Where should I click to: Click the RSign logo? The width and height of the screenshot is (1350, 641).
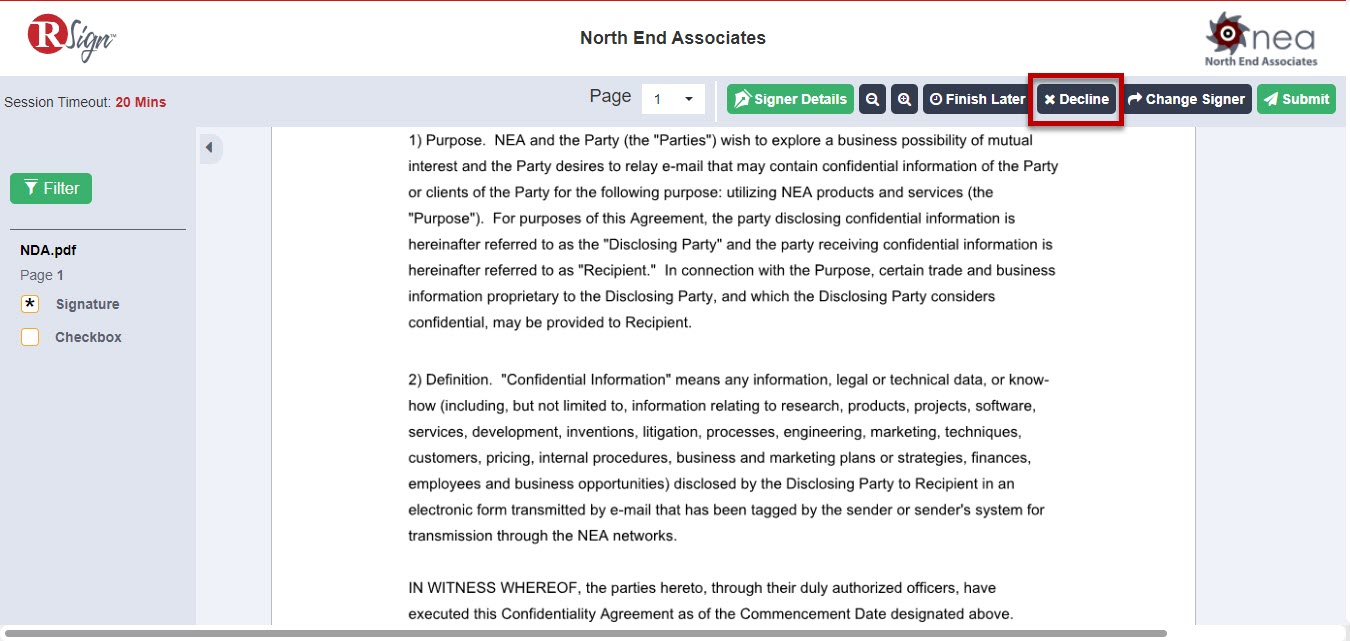[x=72, y=38]
